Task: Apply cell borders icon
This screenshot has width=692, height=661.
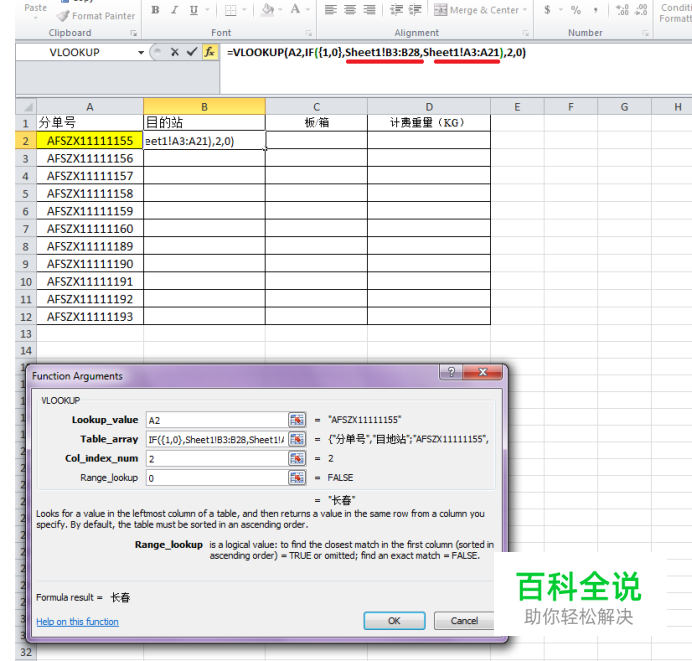Action: (x=230, y=10)
